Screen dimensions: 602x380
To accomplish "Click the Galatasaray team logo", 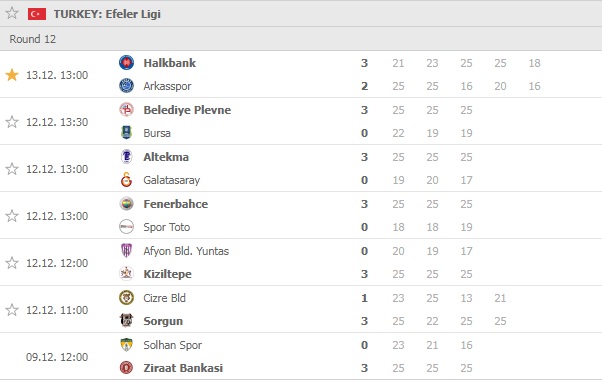I will (x=126, y=180).
